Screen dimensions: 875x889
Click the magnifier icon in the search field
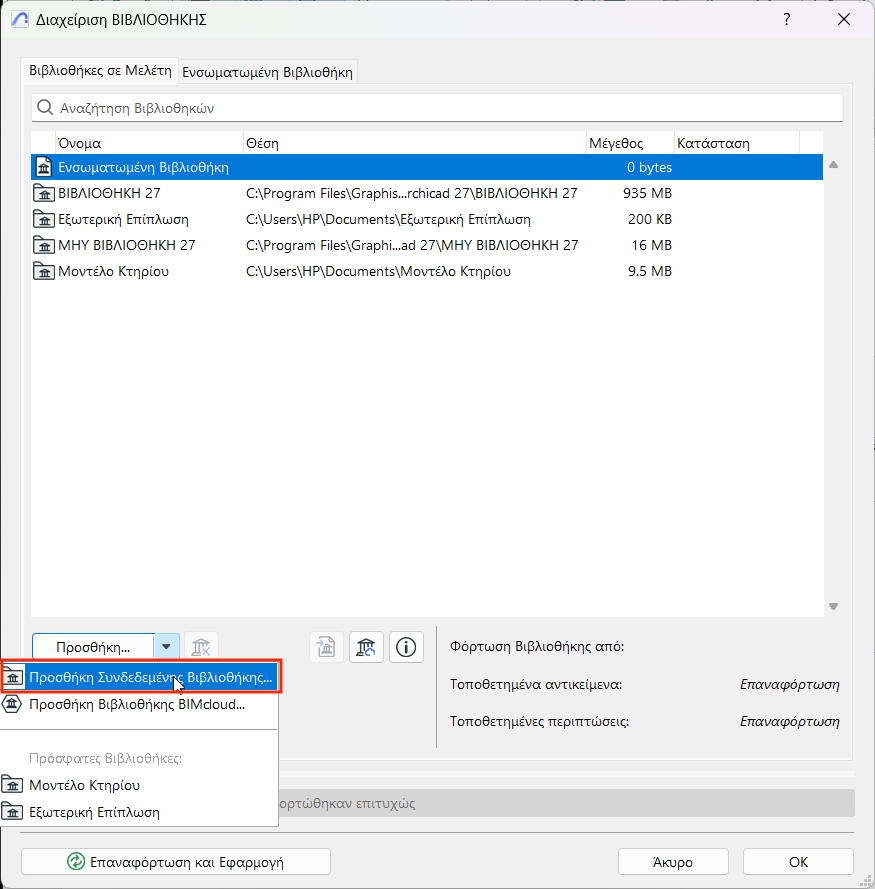[x=45, y=107]
